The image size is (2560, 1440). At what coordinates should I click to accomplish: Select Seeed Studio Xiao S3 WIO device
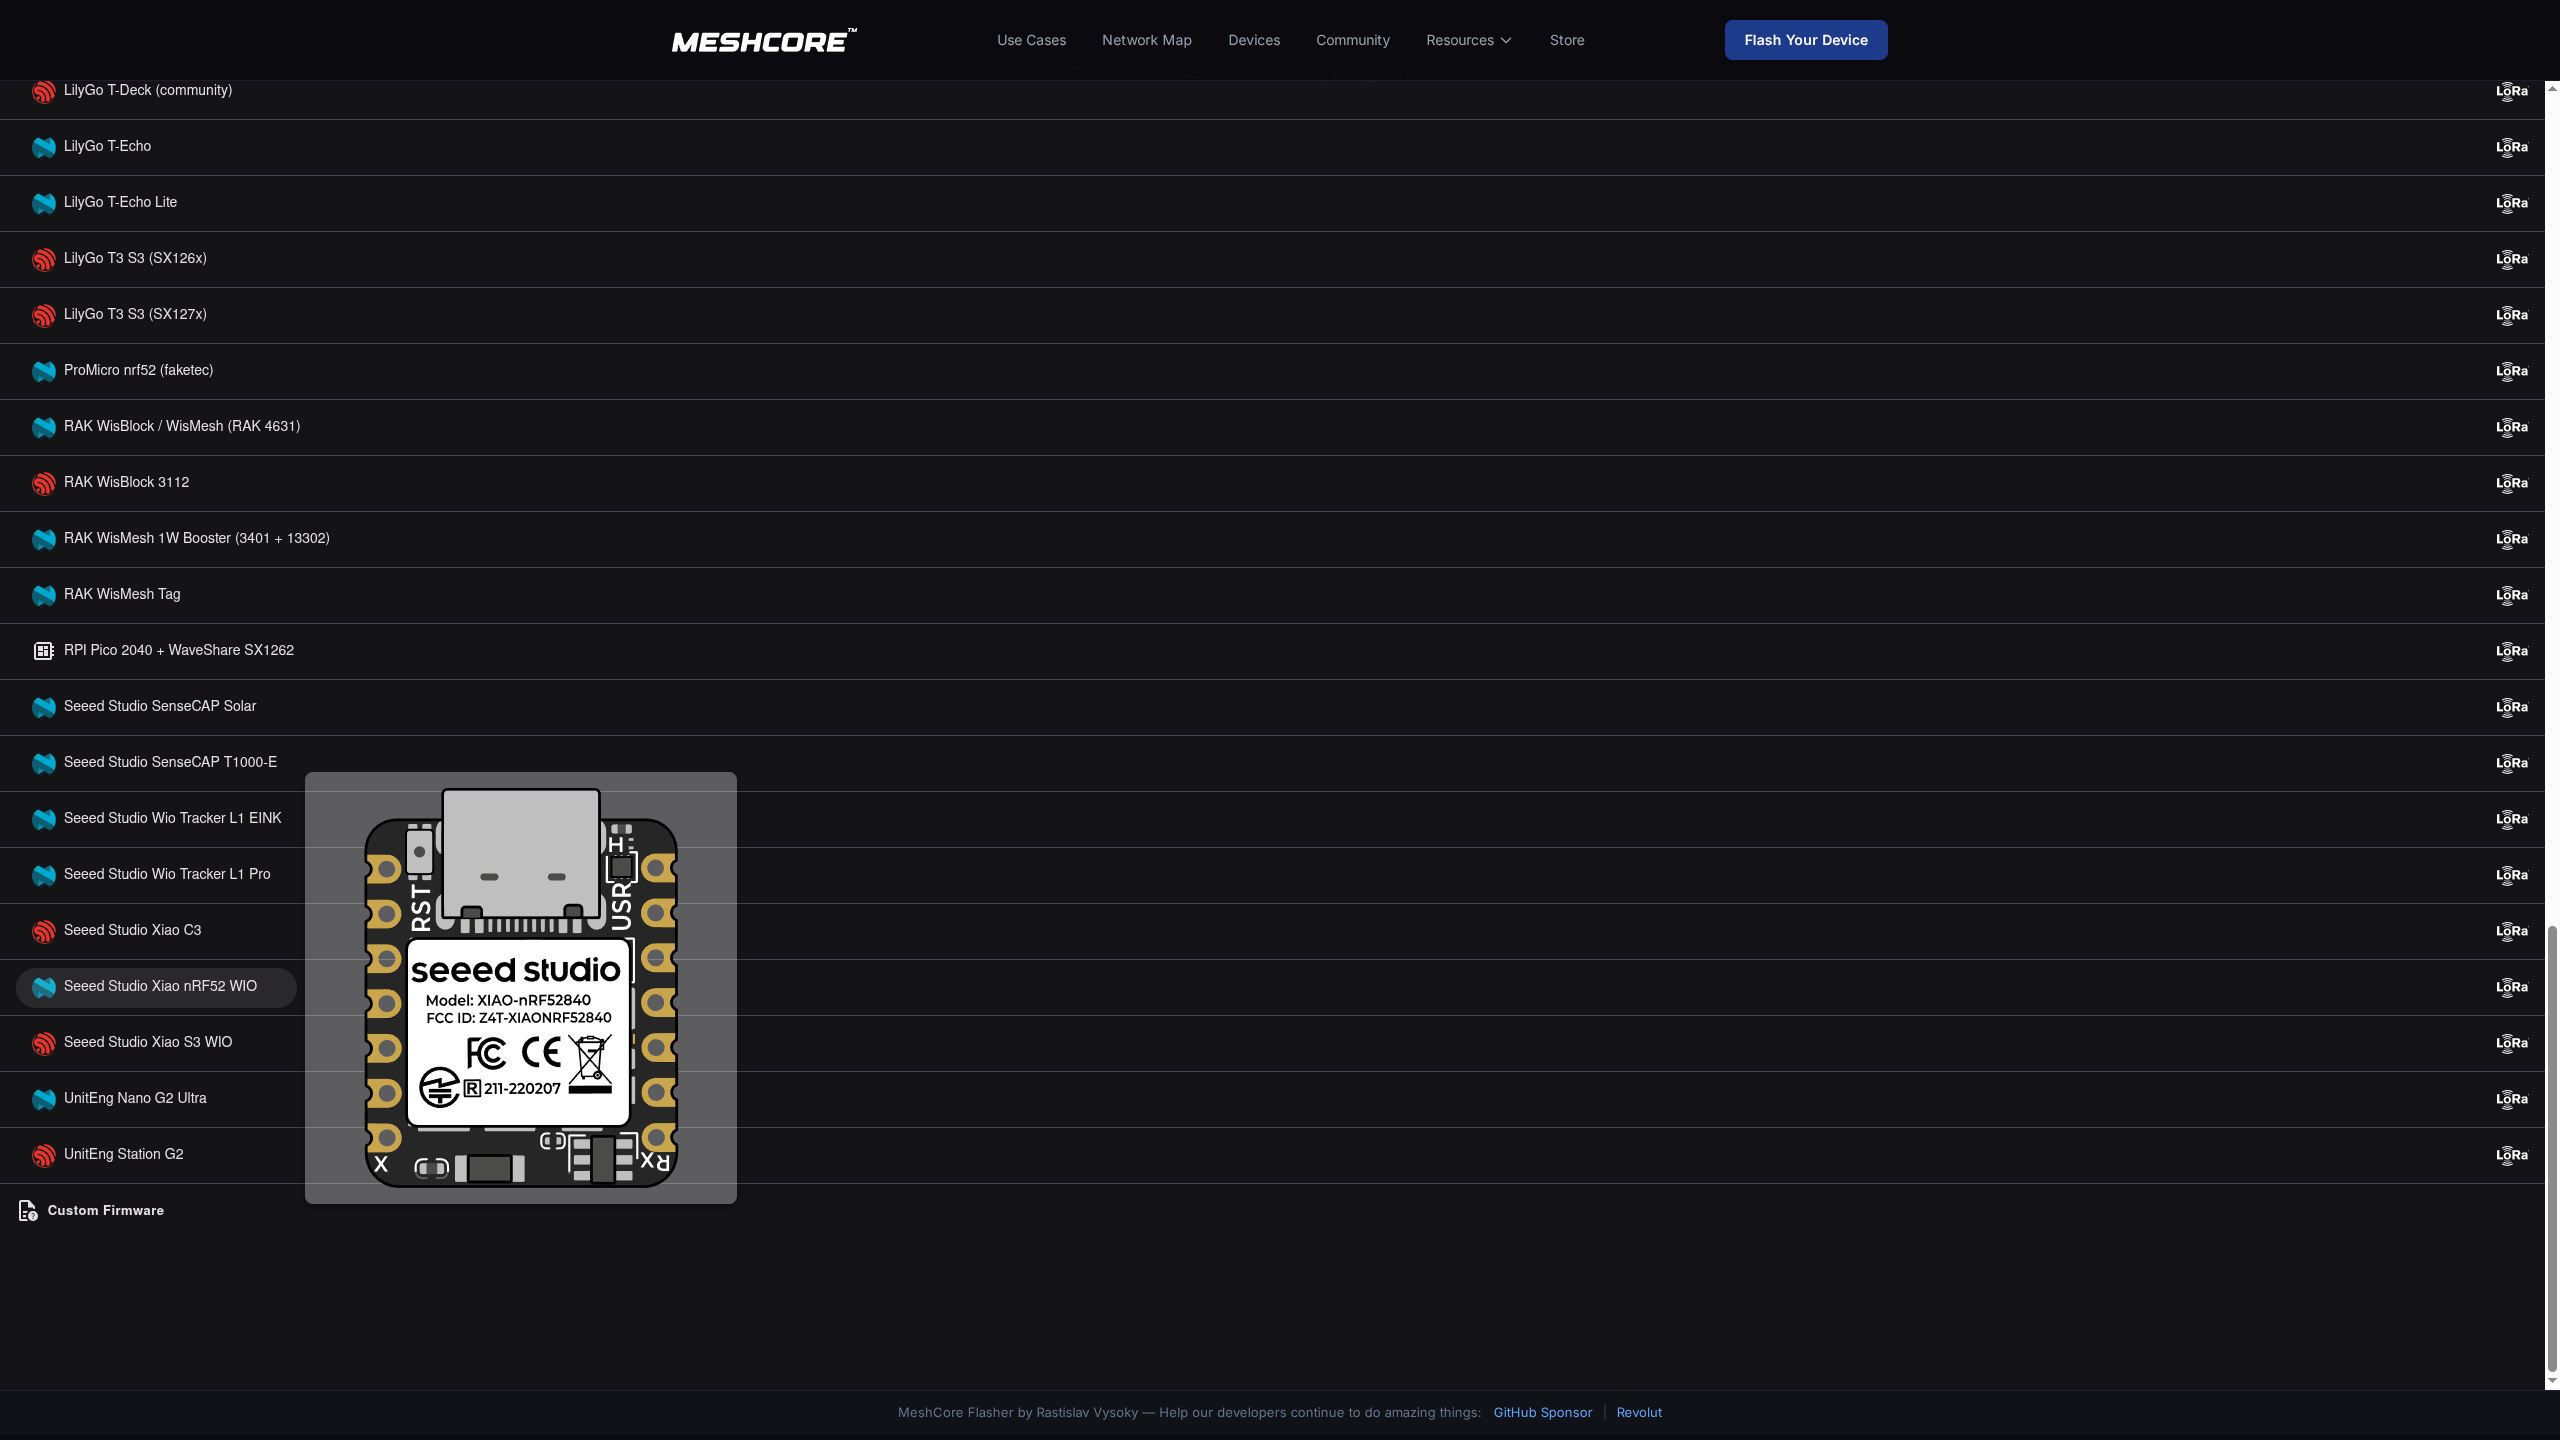pyautogui.click(x=148, y=1042)
